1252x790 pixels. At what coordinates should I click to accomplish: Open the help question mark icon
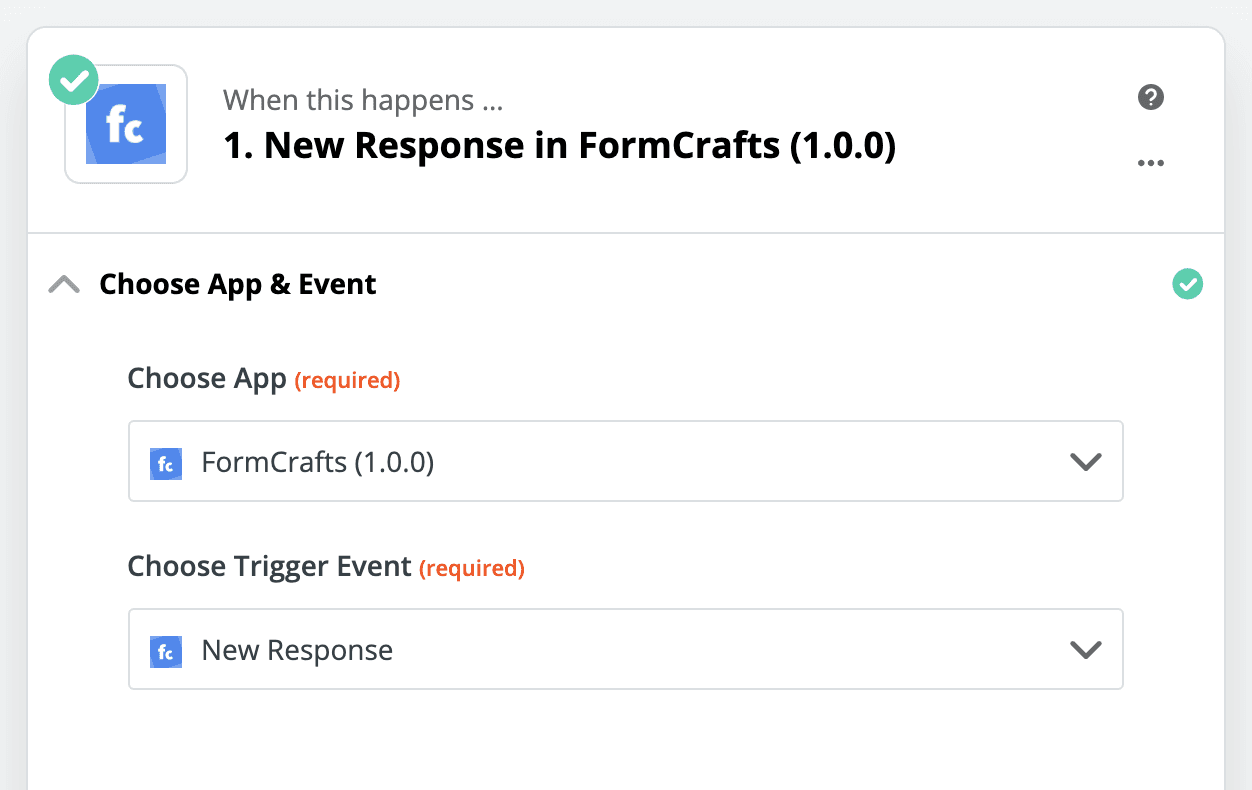click(1151, 97)
